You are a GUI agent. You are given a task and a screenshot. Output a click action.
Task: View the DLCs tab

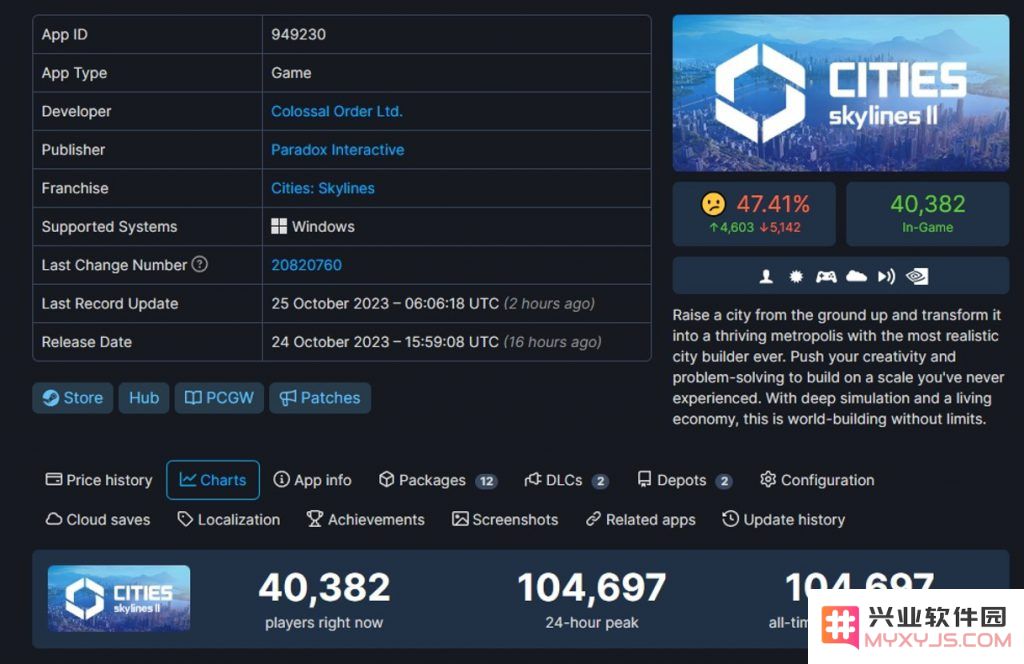pos(566,480)
